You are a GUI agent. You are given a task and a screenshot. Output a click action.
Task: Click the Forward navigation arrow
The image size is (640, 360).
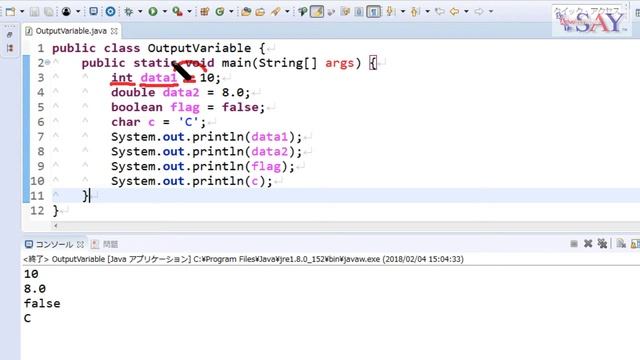coord(479,11)
